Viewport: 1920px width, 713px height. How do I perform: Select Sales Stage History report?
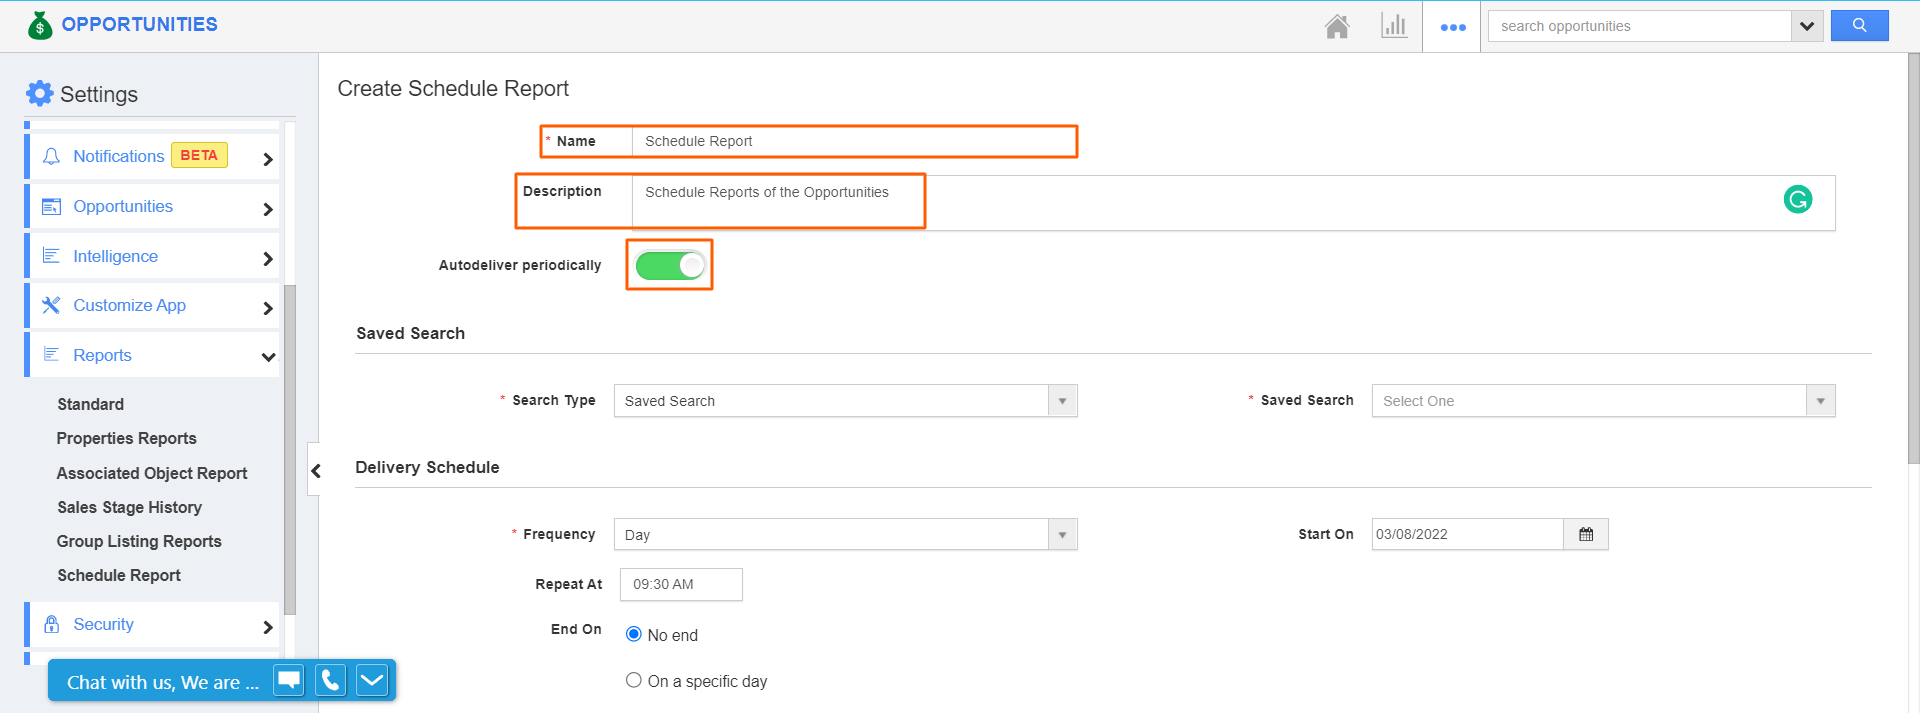(x=129, y=507)
